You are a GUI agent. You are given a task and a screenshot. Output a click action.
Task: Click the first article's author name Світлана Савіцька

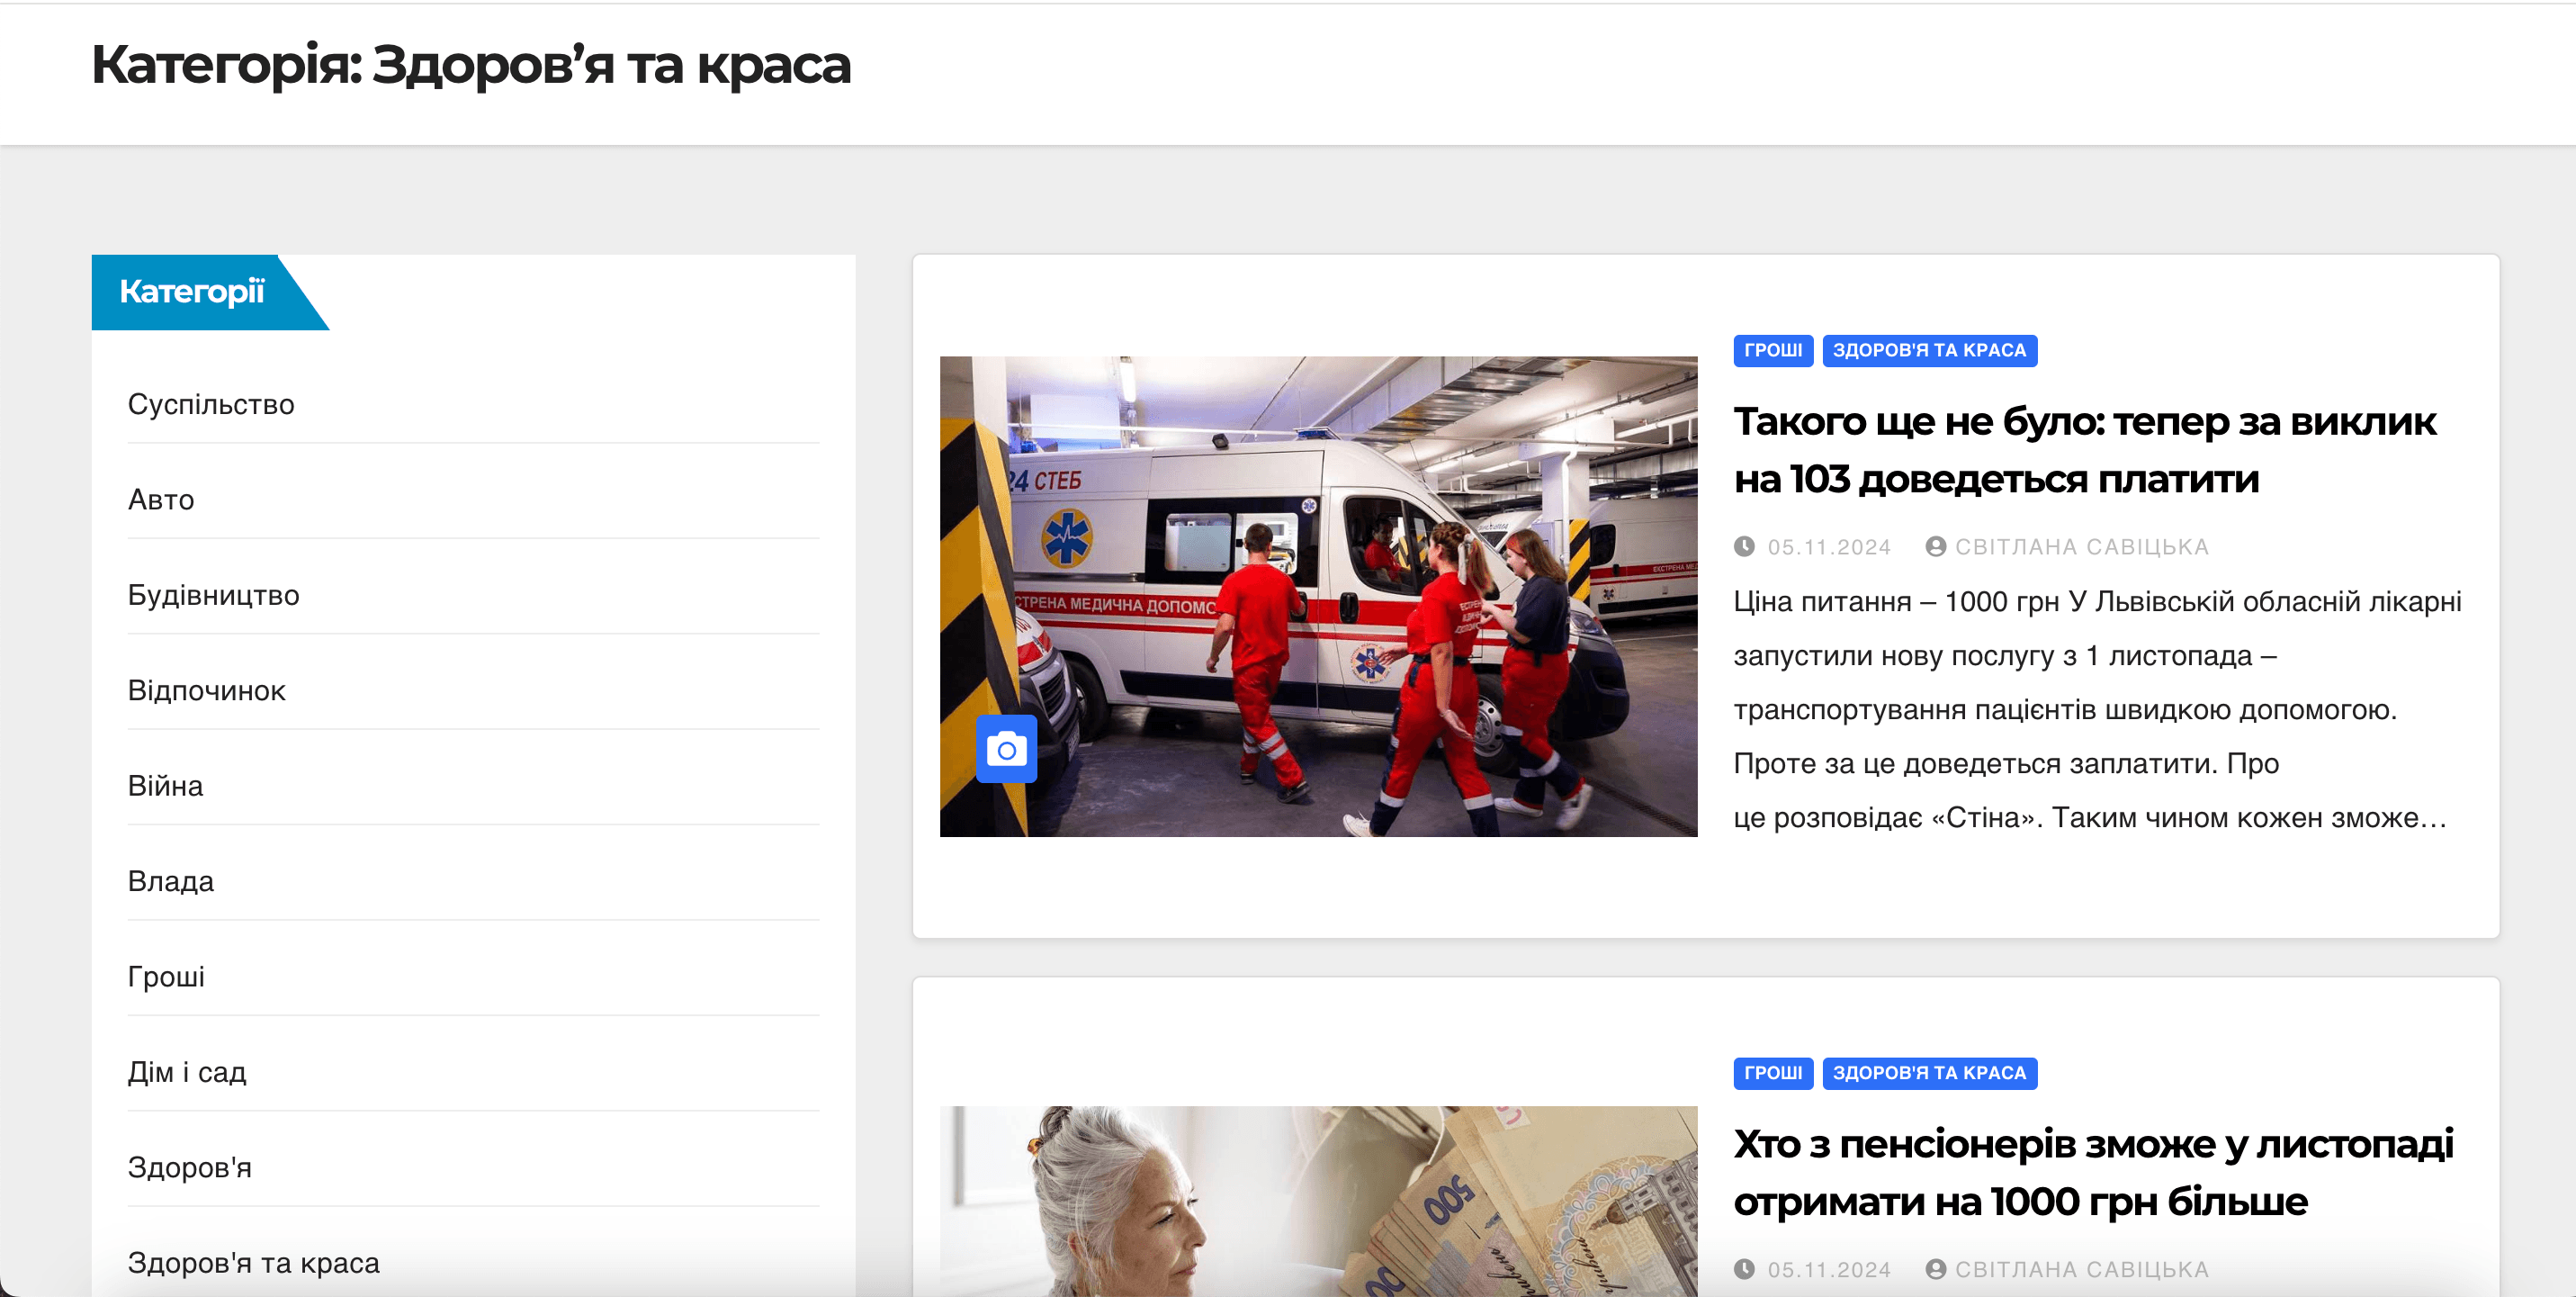pos(2081,546)
